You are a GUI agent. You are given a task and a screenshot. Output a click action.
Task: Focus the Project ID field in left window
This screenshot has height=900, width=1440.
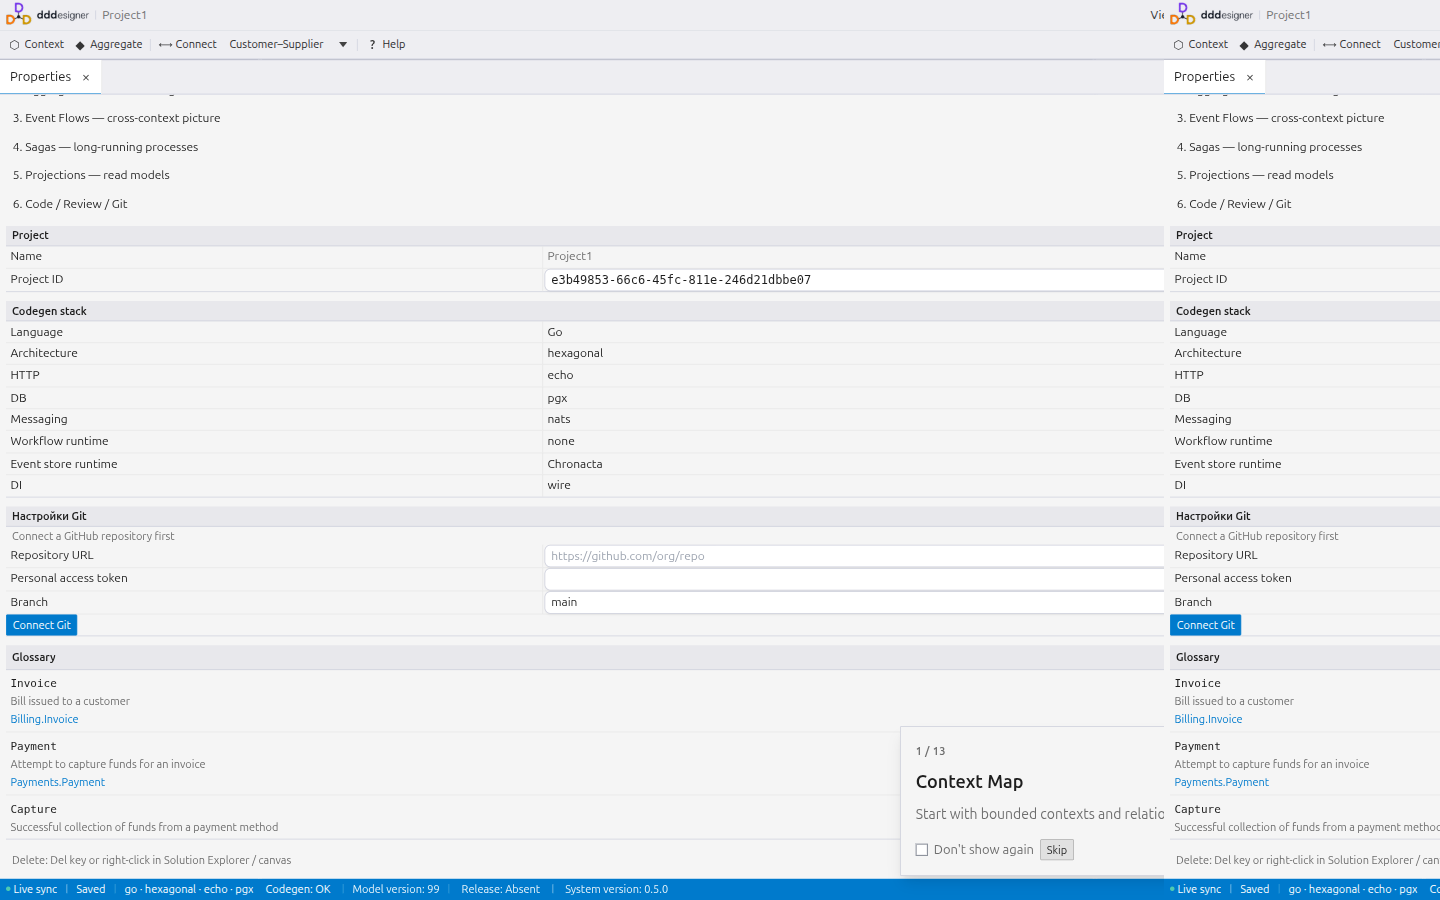click(854, 280)
